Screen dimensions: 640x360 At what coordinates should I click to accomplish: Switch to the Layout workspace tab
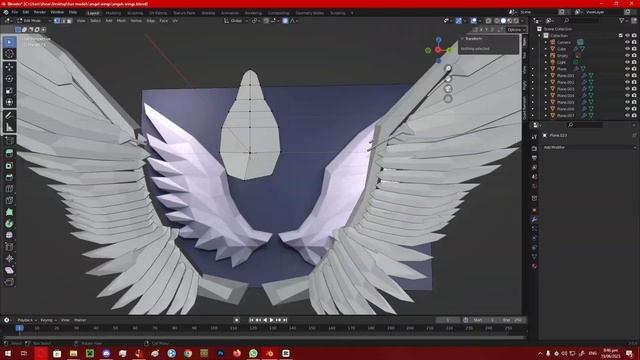coord(93,13)
